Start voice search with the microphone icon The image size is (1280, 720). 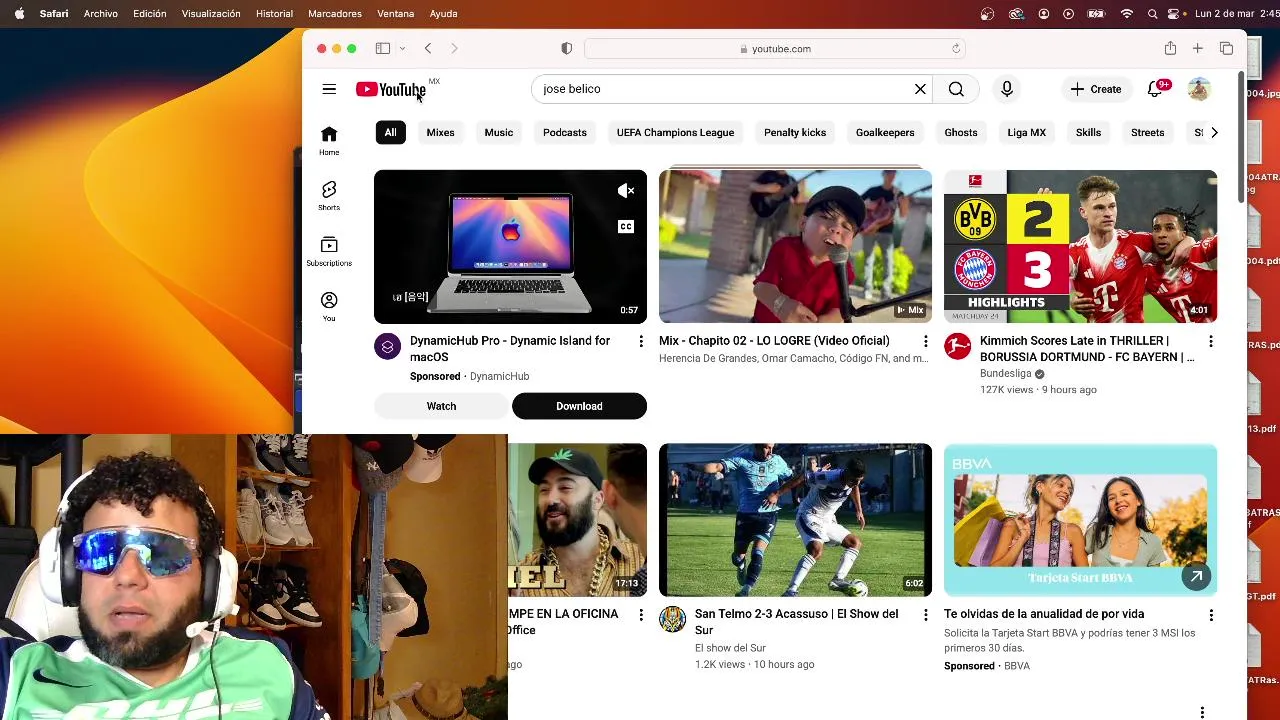pos(1007,89)
